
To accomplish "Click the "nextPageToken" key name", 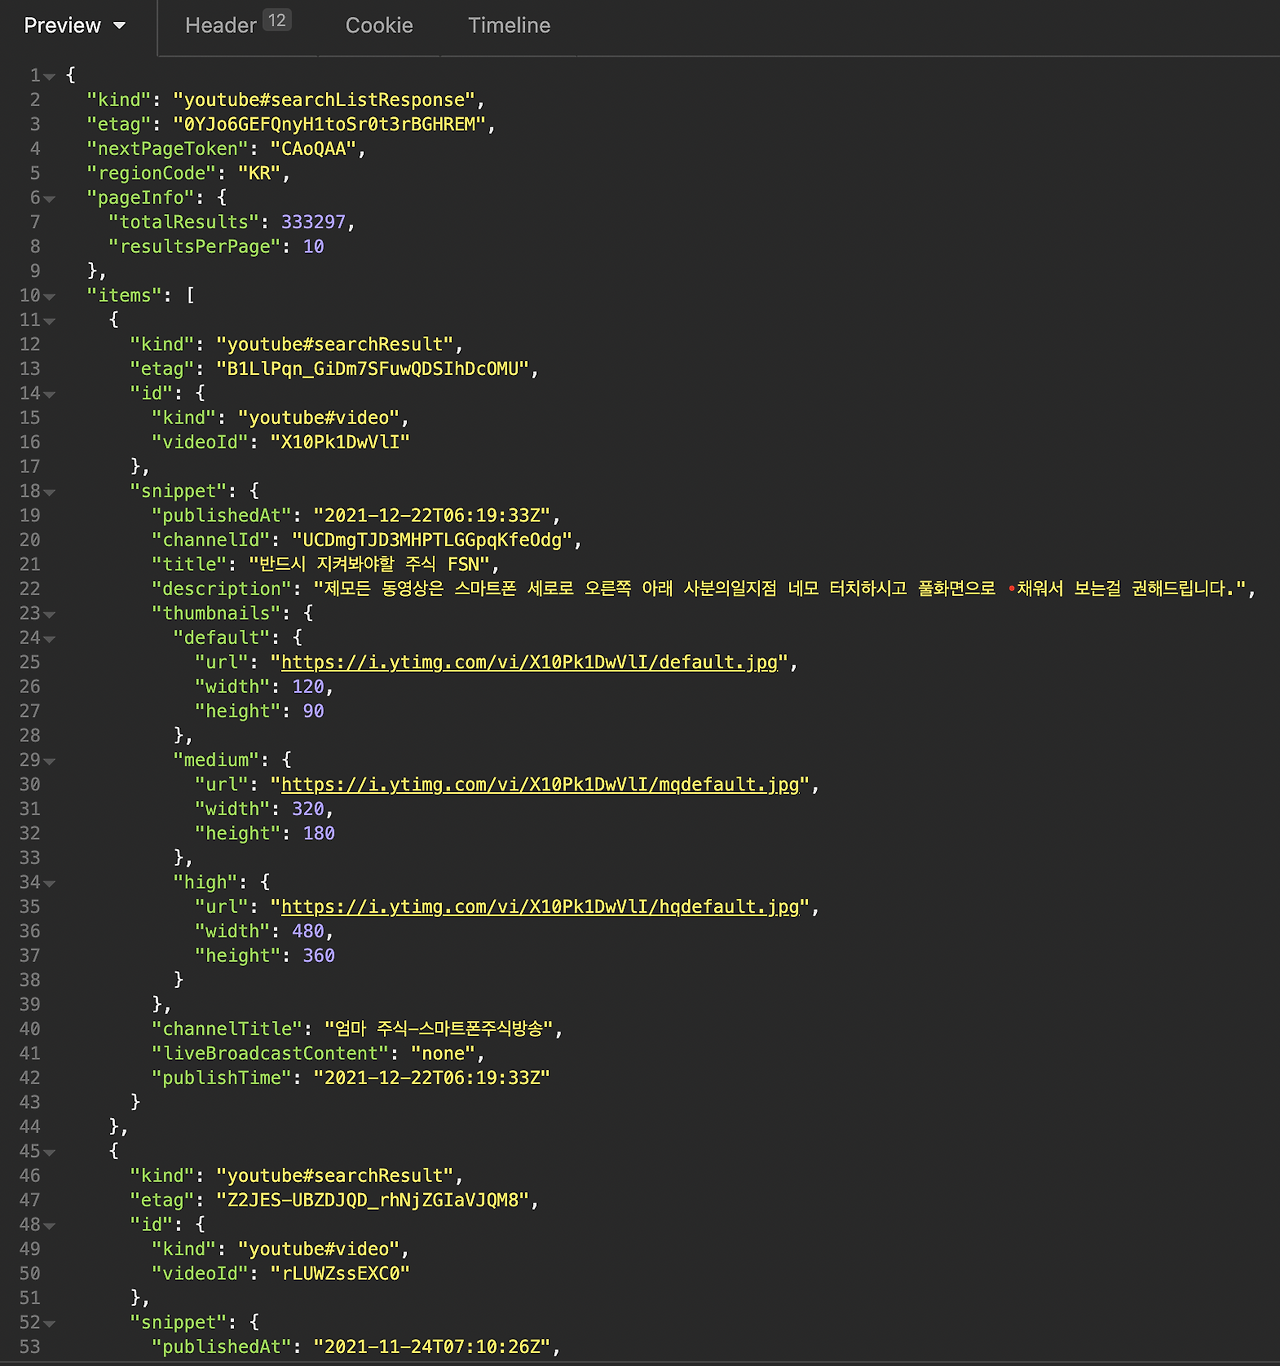I will click(x=167, y=149).
